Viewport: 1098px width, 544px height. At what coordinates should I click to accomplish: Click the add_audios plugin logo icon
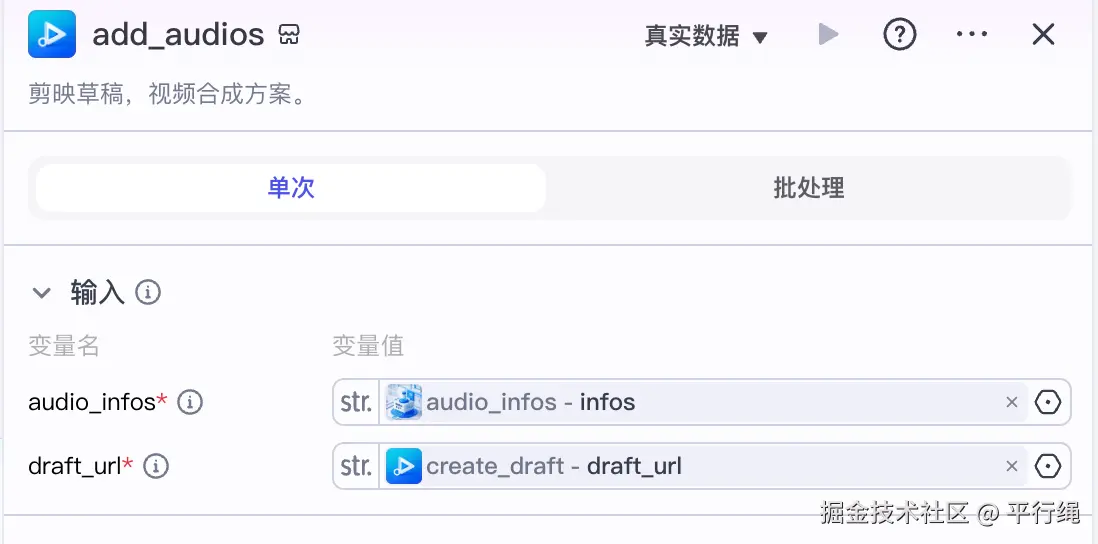[52, 34]
